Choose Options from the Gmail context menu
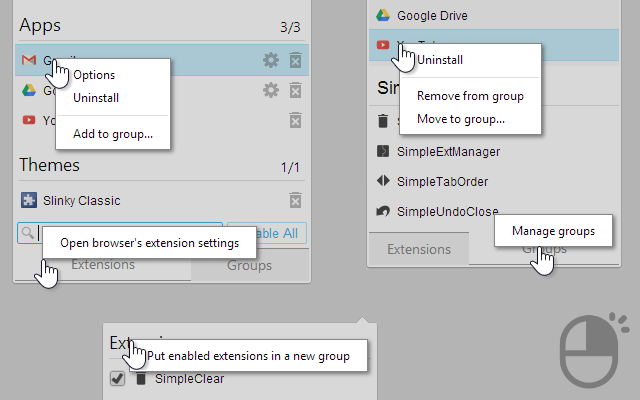 coord(94,75)
